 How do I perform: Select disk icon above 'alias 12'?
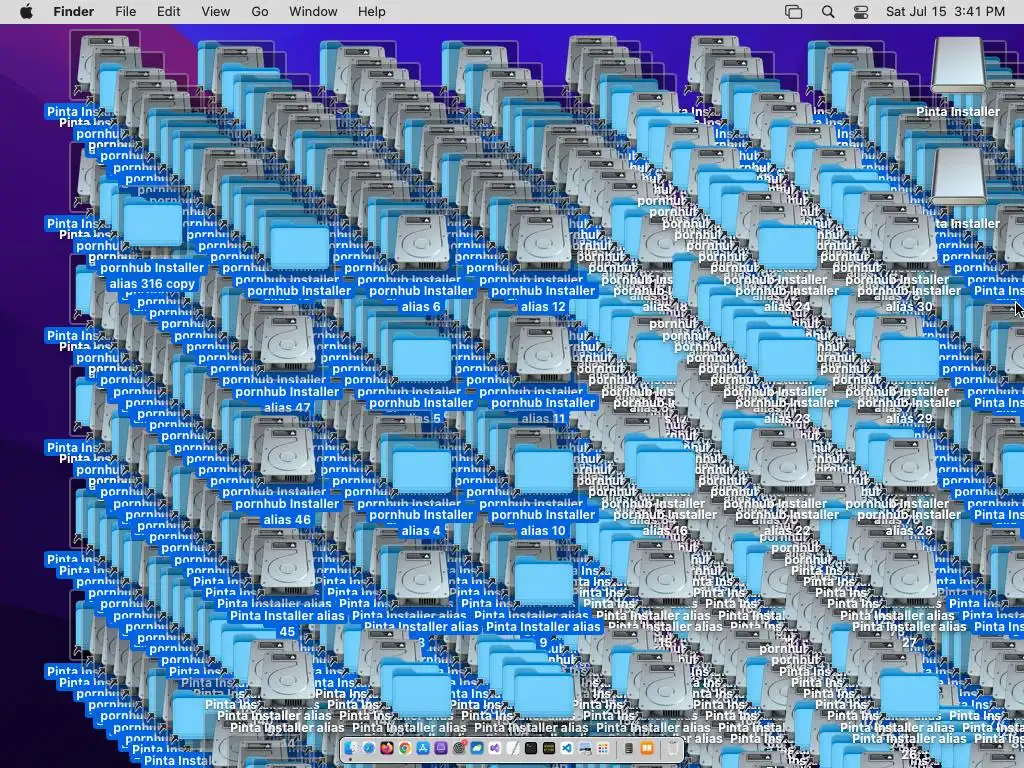(x=543, y=243)
